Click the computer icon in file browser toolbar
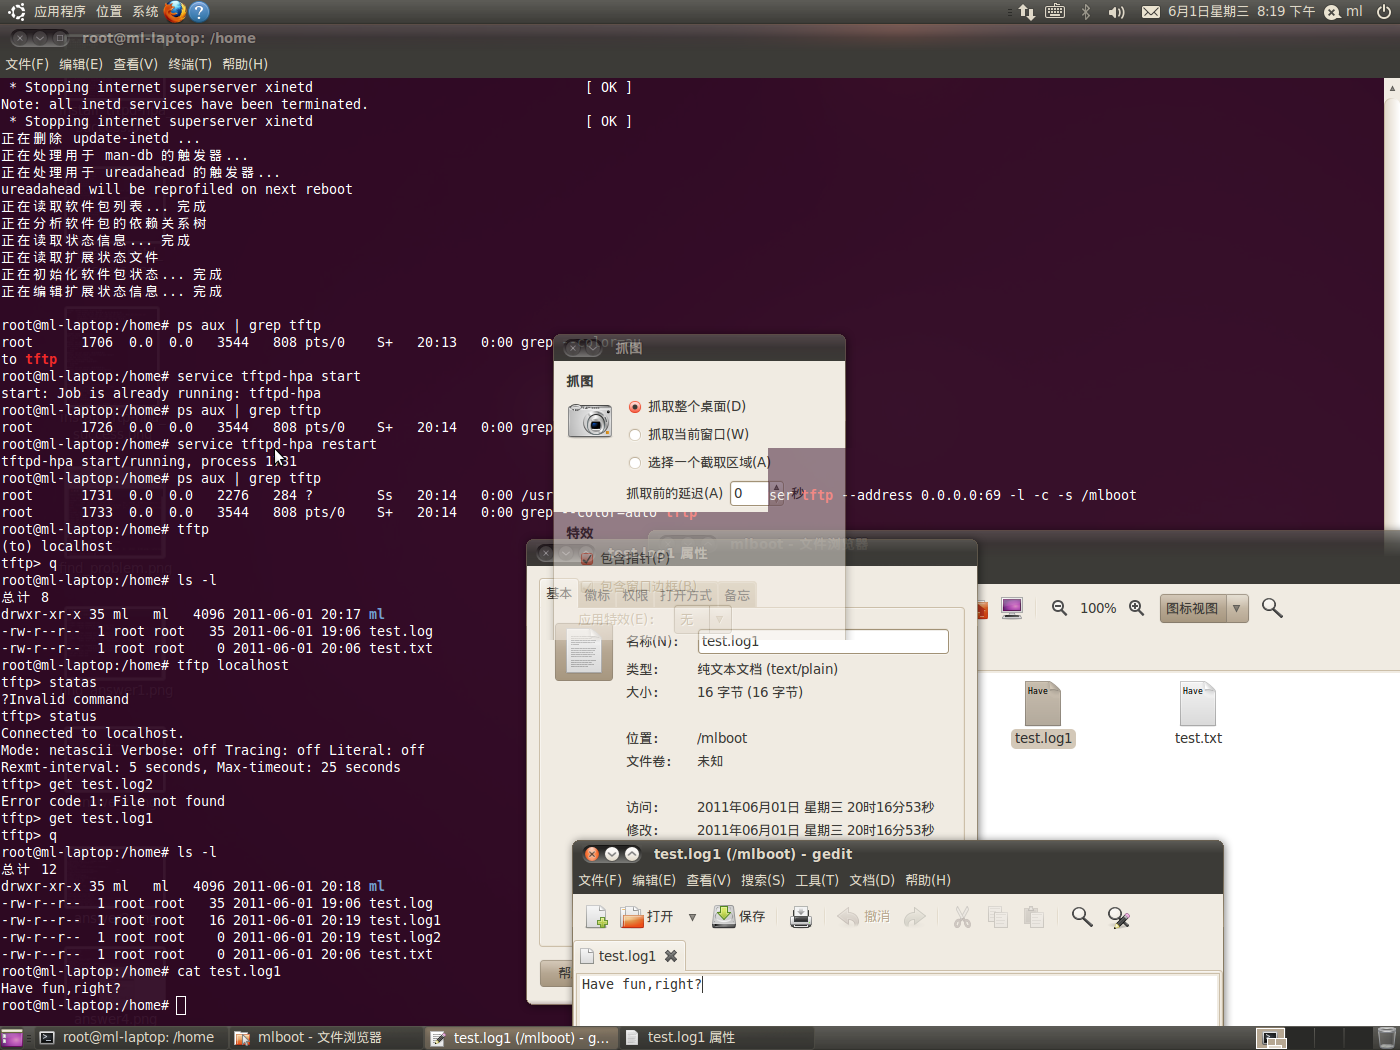Viewport: 1400px width, 1050px height. point(1012,608)
